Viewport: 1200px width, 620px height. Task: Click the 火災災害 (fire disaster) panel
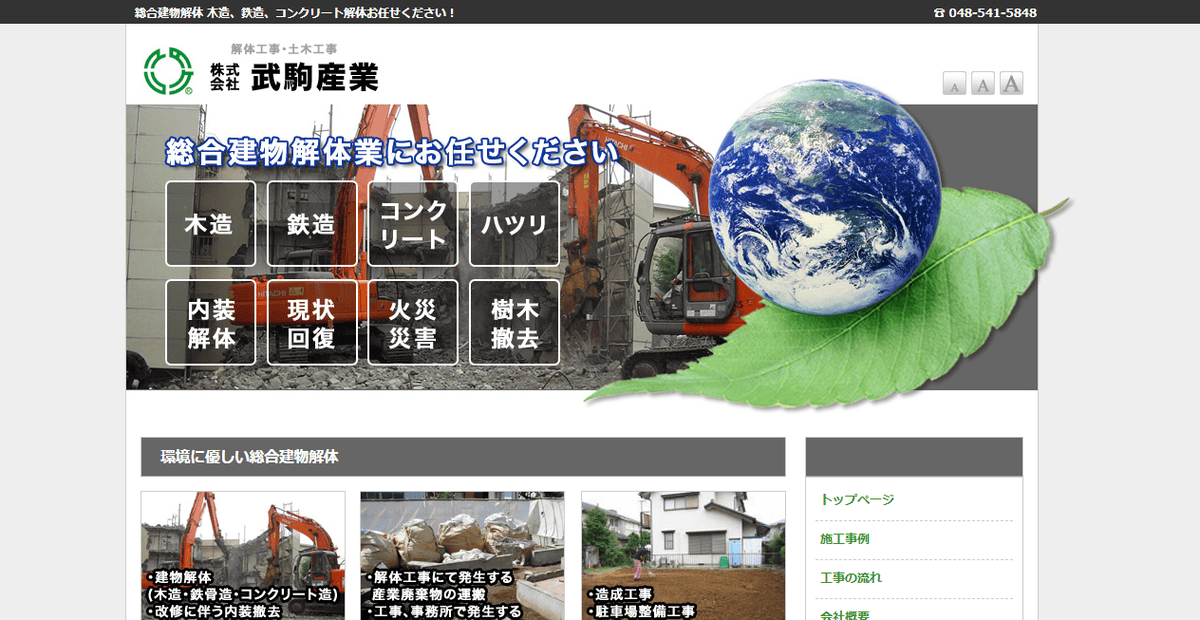point(413,322)
